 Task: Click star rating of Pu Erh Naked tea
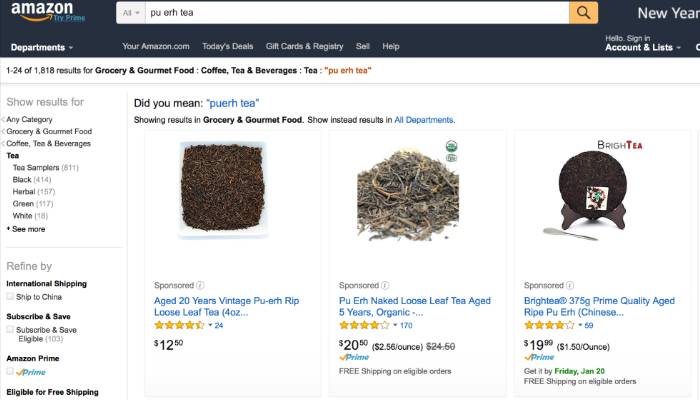click(364, 325)
